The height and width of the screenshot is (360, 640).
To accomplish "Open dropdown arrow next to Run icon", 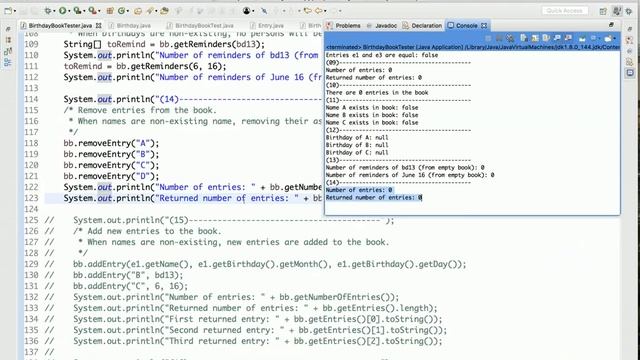I will (x=69, y=11).
